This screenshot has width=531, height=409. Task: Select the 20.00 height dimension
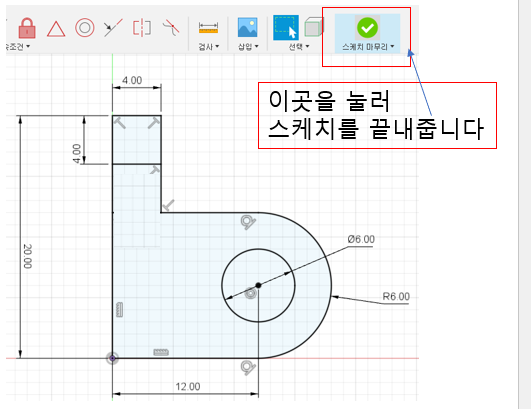coord(27,256)
